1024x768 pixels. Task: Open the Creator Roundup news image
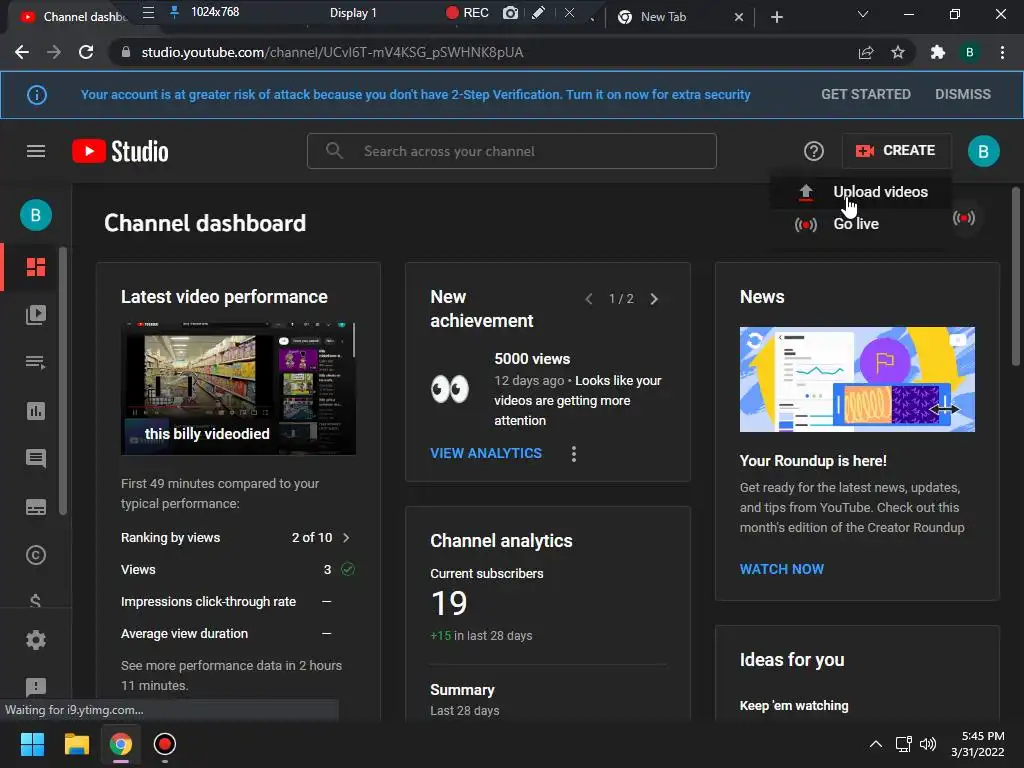click(x=857, y=379)
